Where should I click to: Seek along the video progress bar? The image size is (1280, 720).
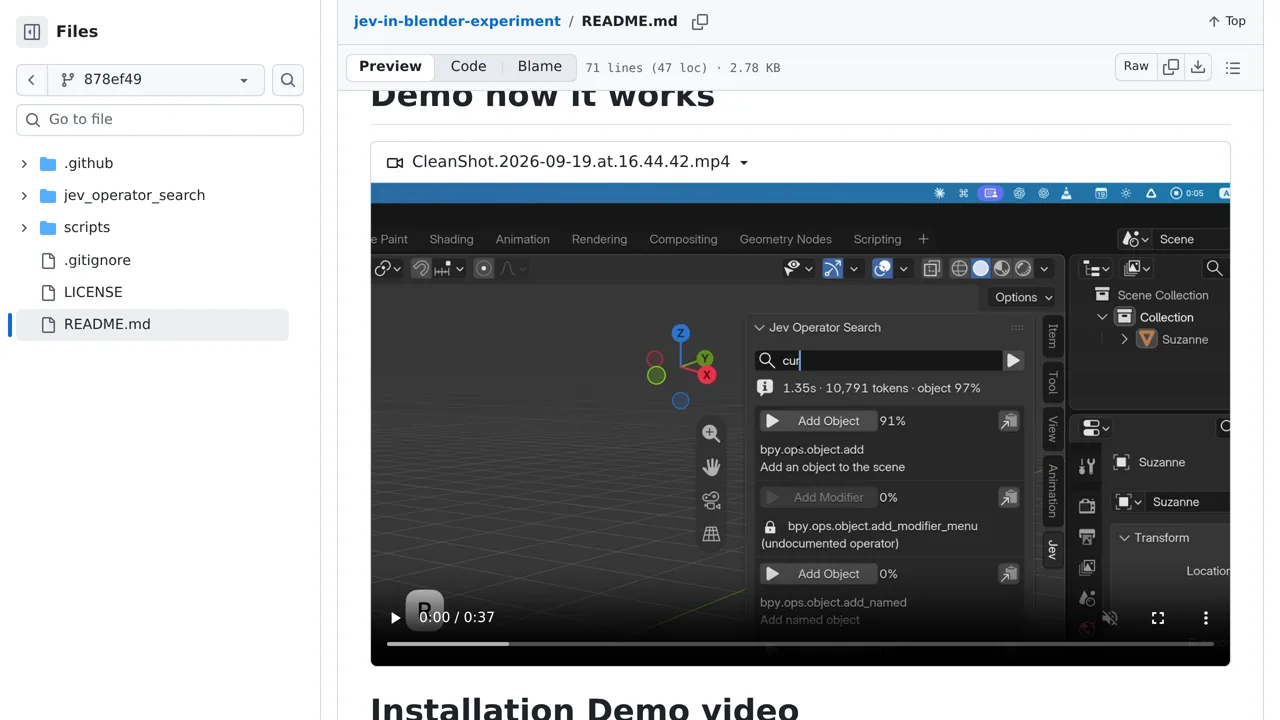(x=800, y=644)
